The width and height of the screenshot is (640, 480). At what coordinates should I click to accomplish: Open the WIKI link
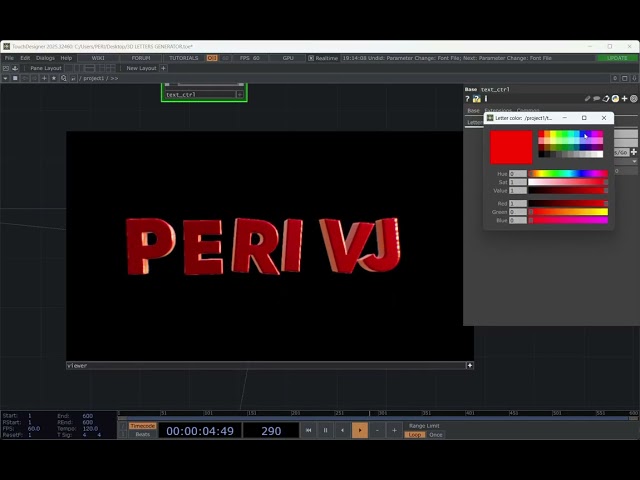[98, 58]
